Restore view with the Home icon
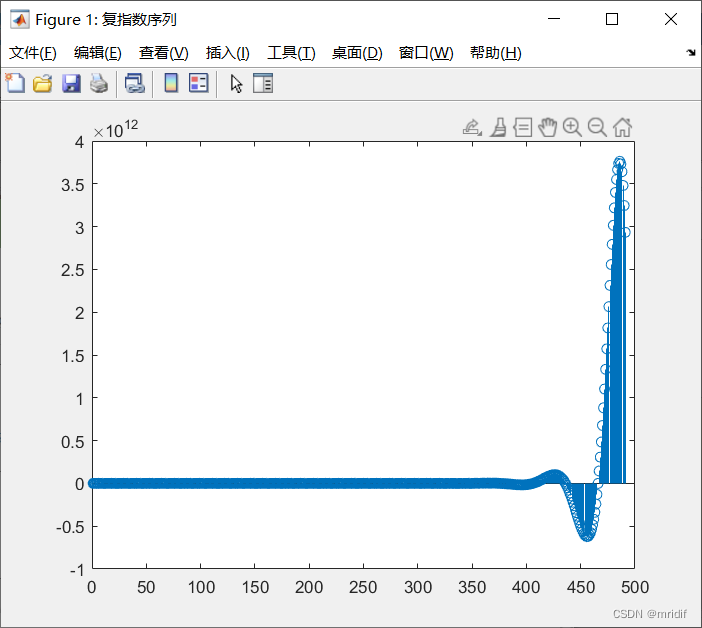The height and width of the screenshot is (628, 702). click(622, 128)
